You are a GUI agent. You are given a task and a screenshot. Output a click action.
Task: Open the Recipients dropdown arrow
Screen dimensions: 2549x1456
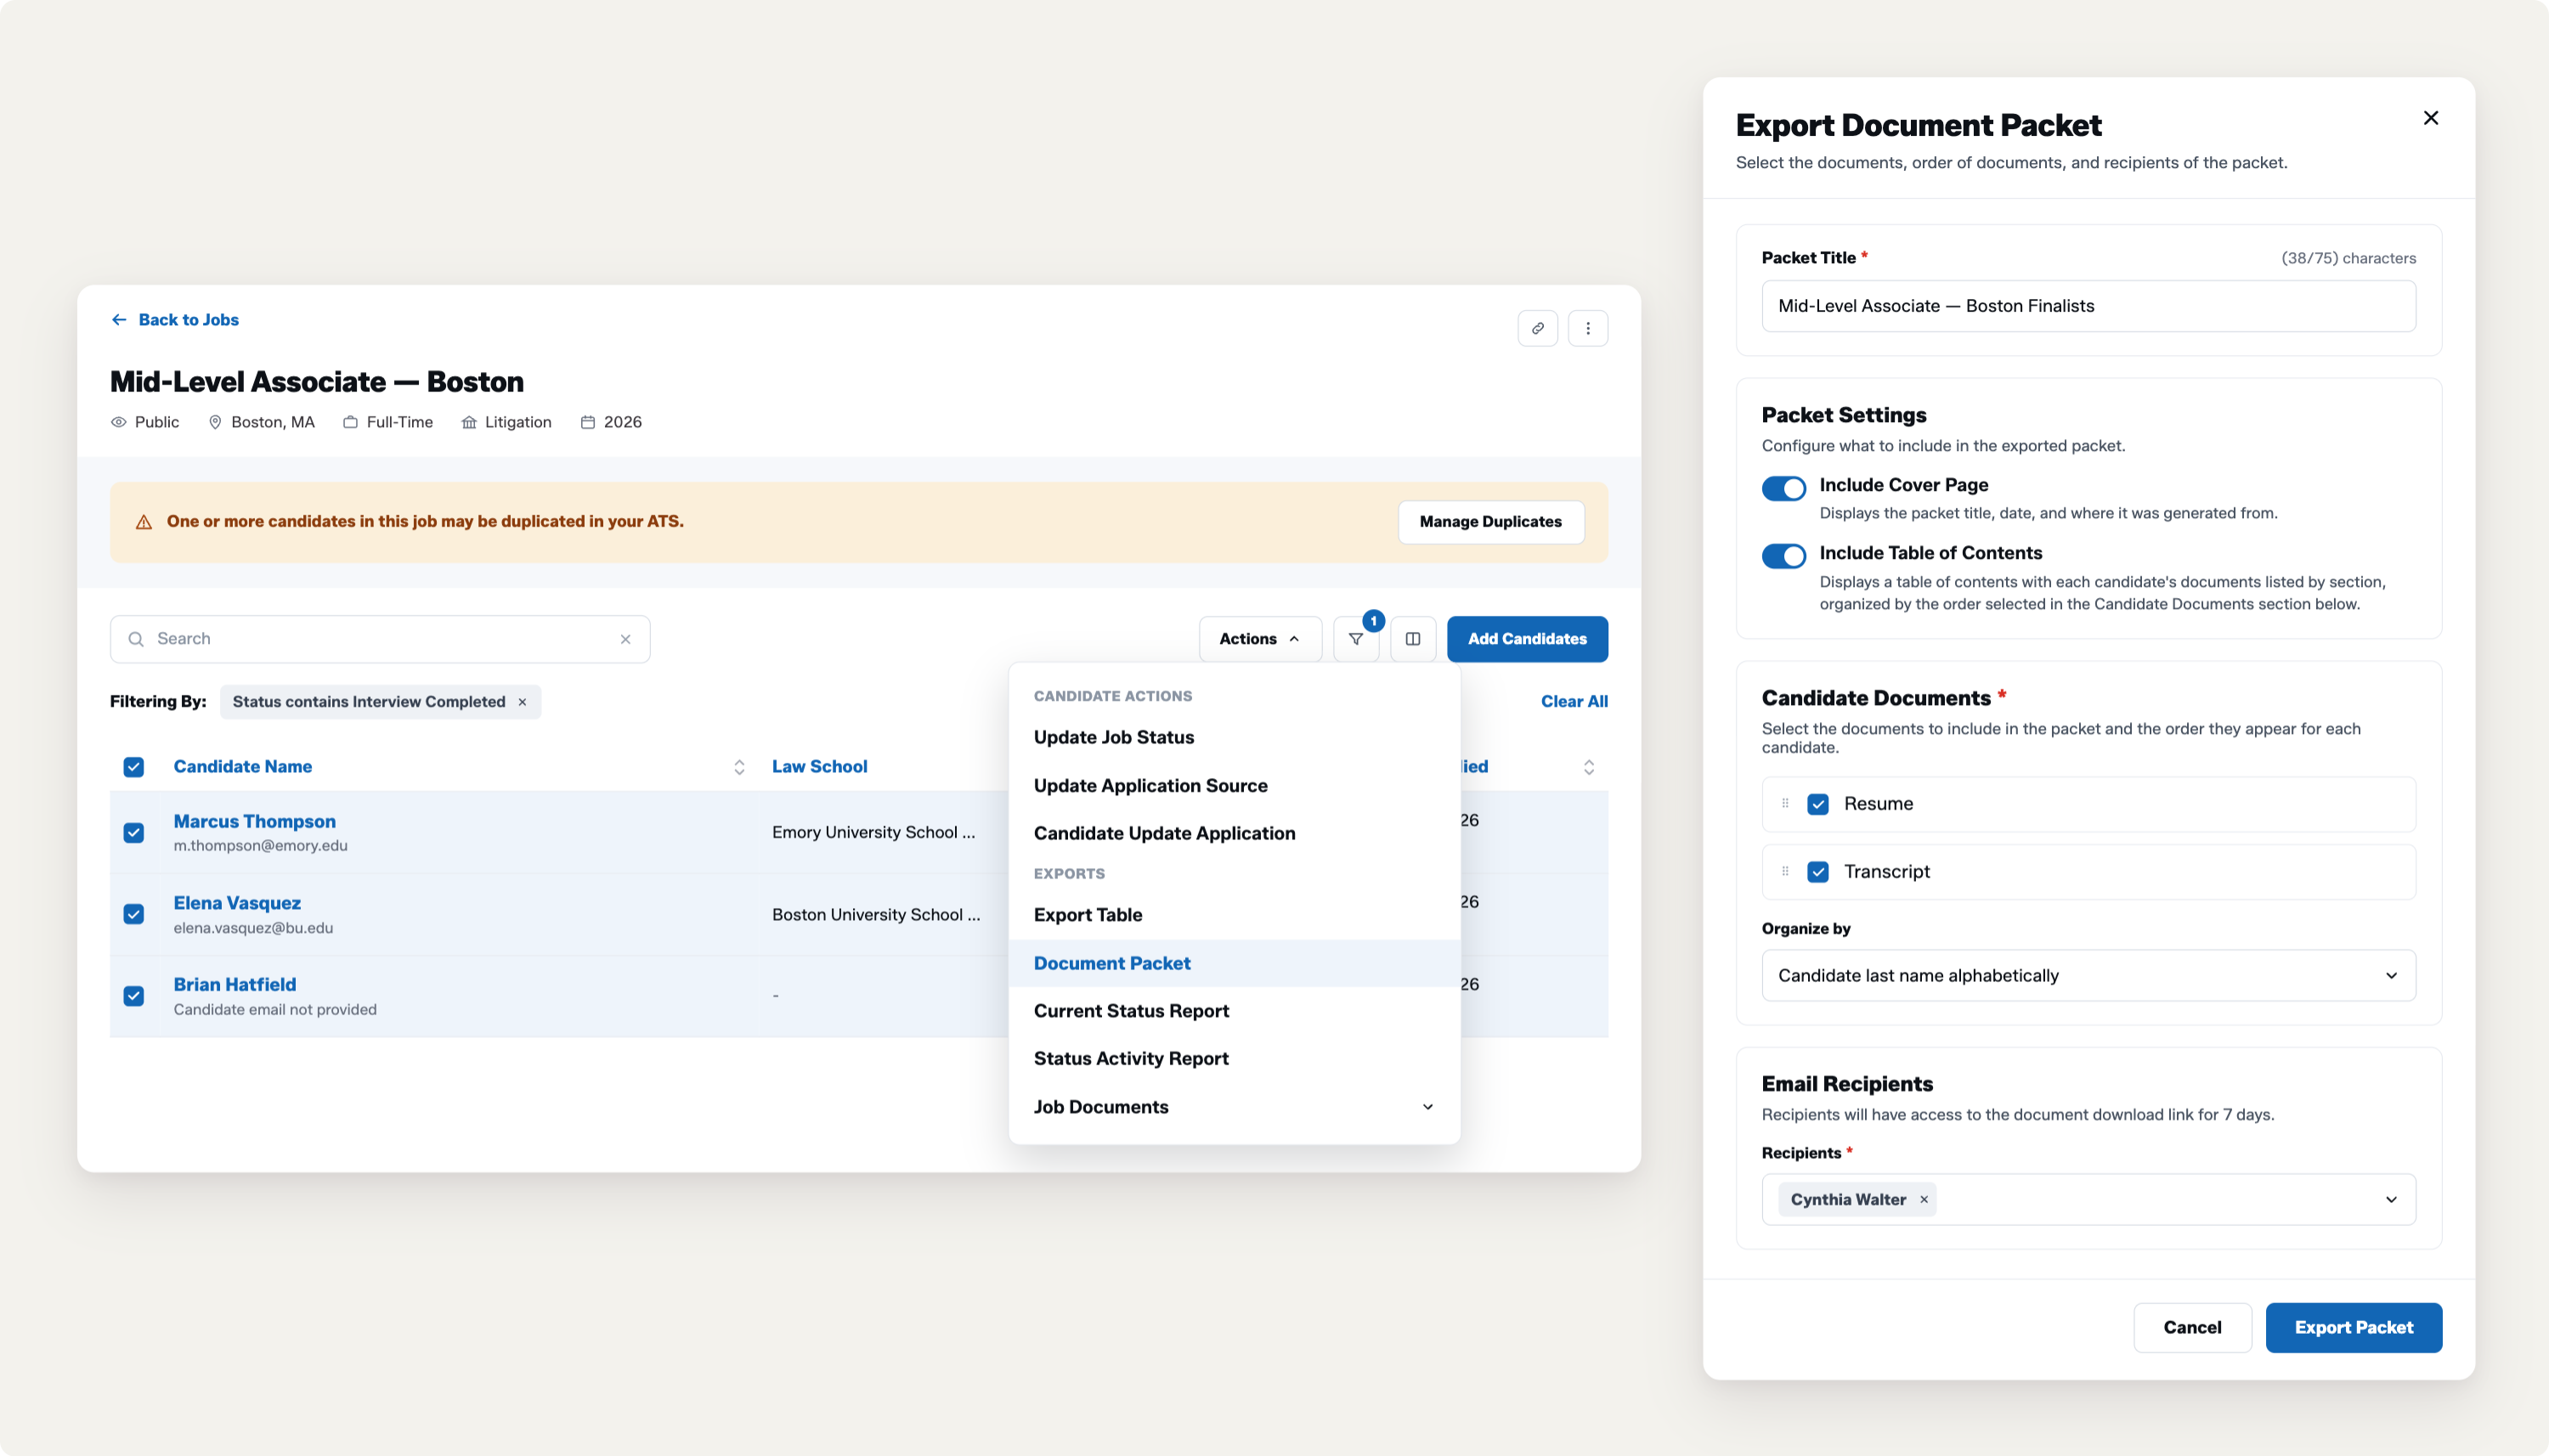click(x=2391, y=1199)
